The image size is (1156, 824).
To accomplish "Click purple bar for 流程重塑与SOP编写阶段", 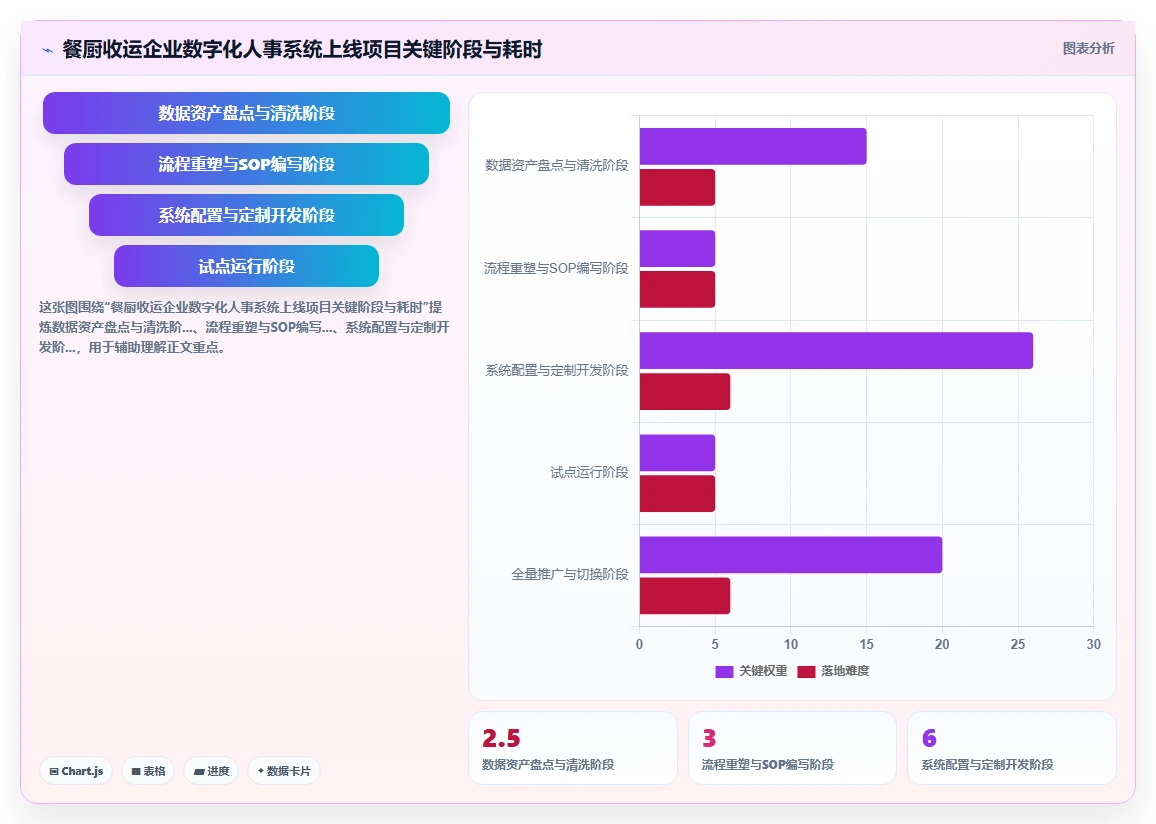I will [x=677, y=248].
